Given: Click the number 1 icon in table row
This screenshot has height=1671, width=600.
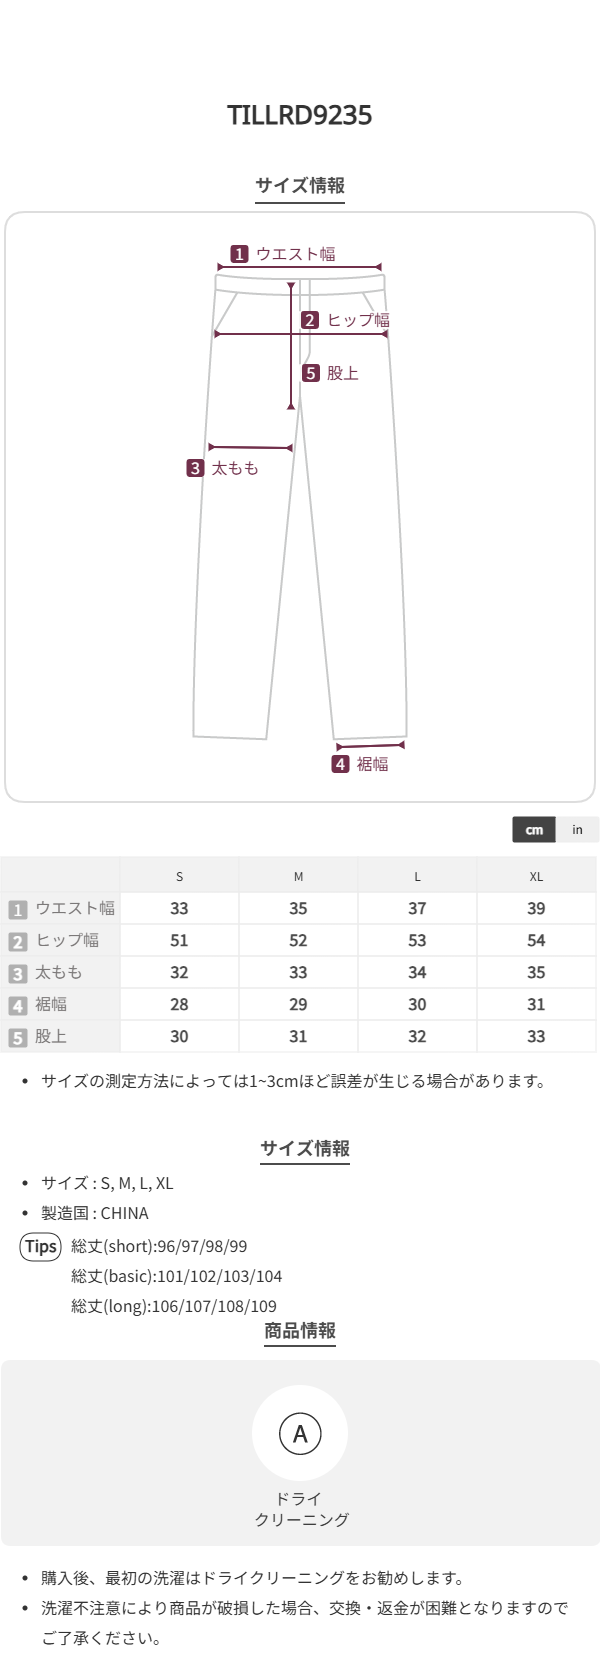Looking at the screenshot, I should pyautogui.click(x=17, y=909).
